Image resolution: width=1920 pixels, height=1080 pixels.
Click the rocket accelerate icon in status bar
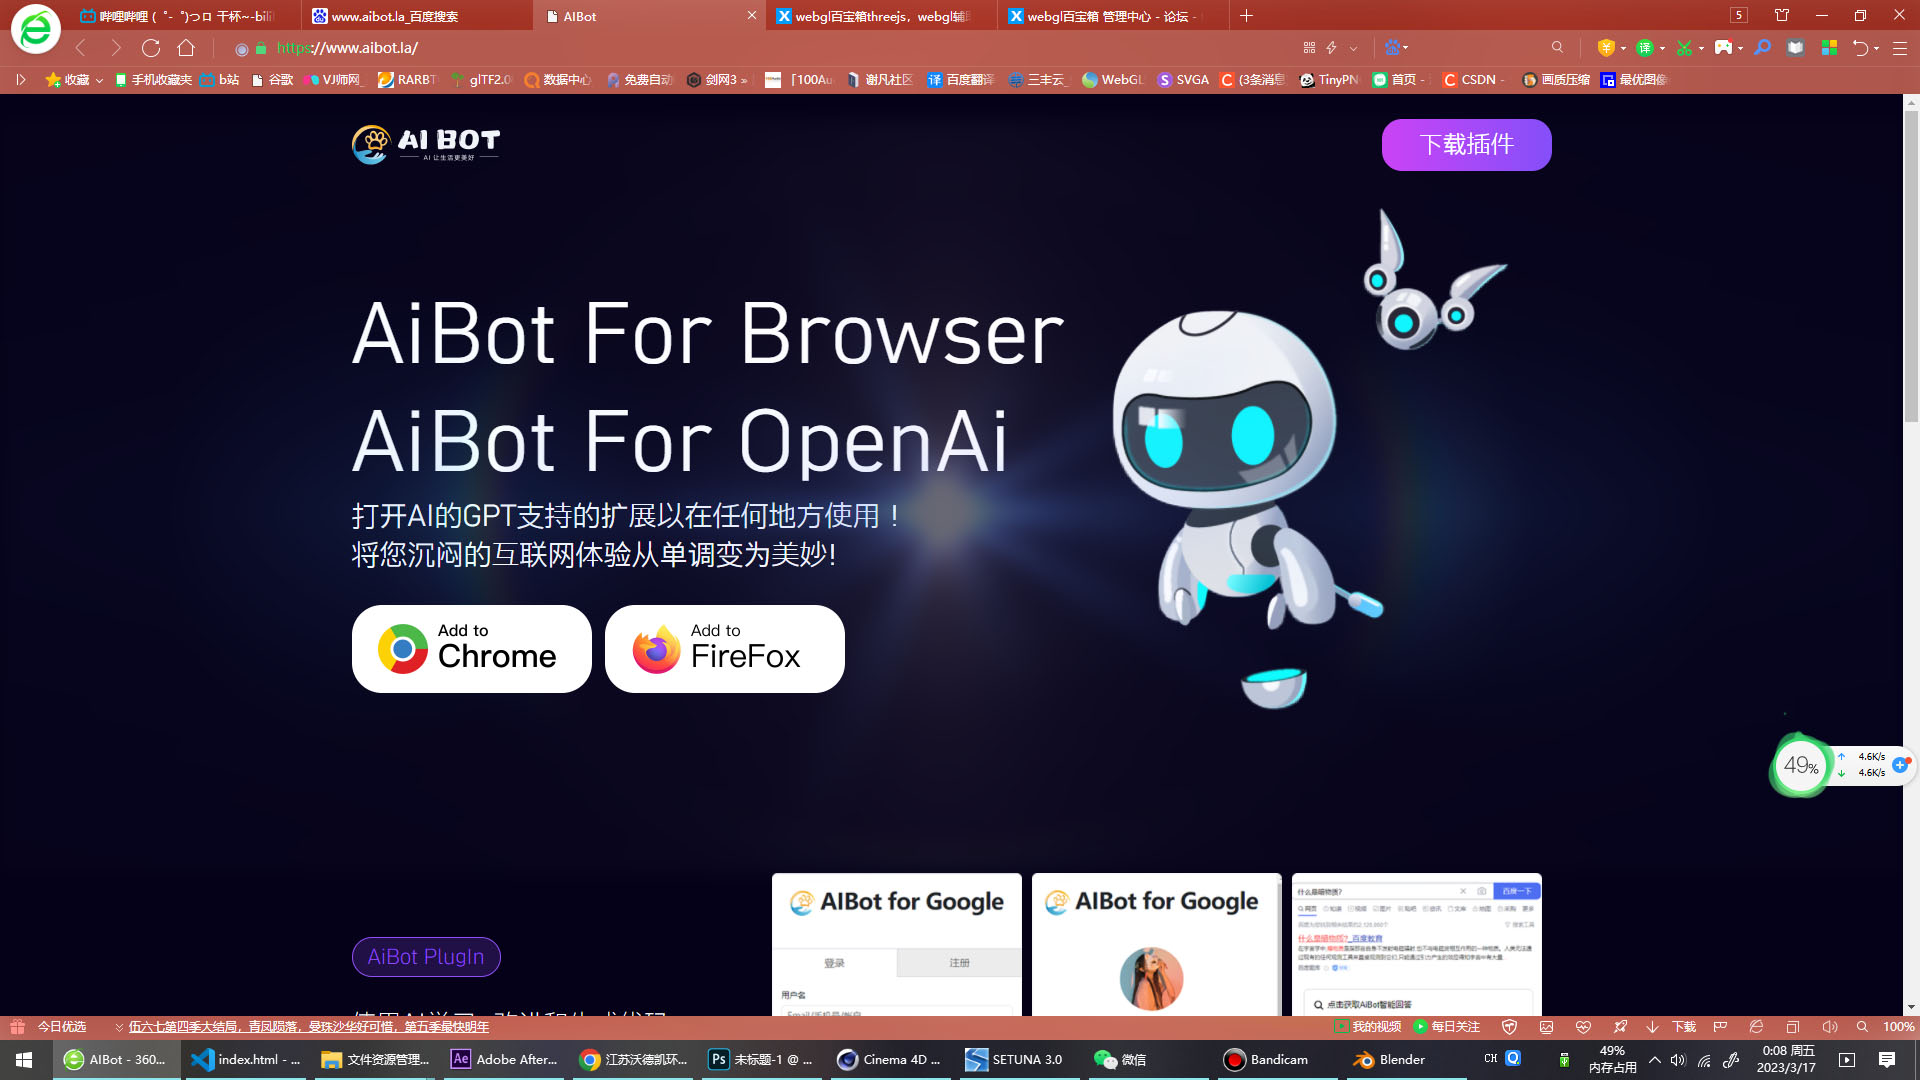click(x=1620, y=1027)
